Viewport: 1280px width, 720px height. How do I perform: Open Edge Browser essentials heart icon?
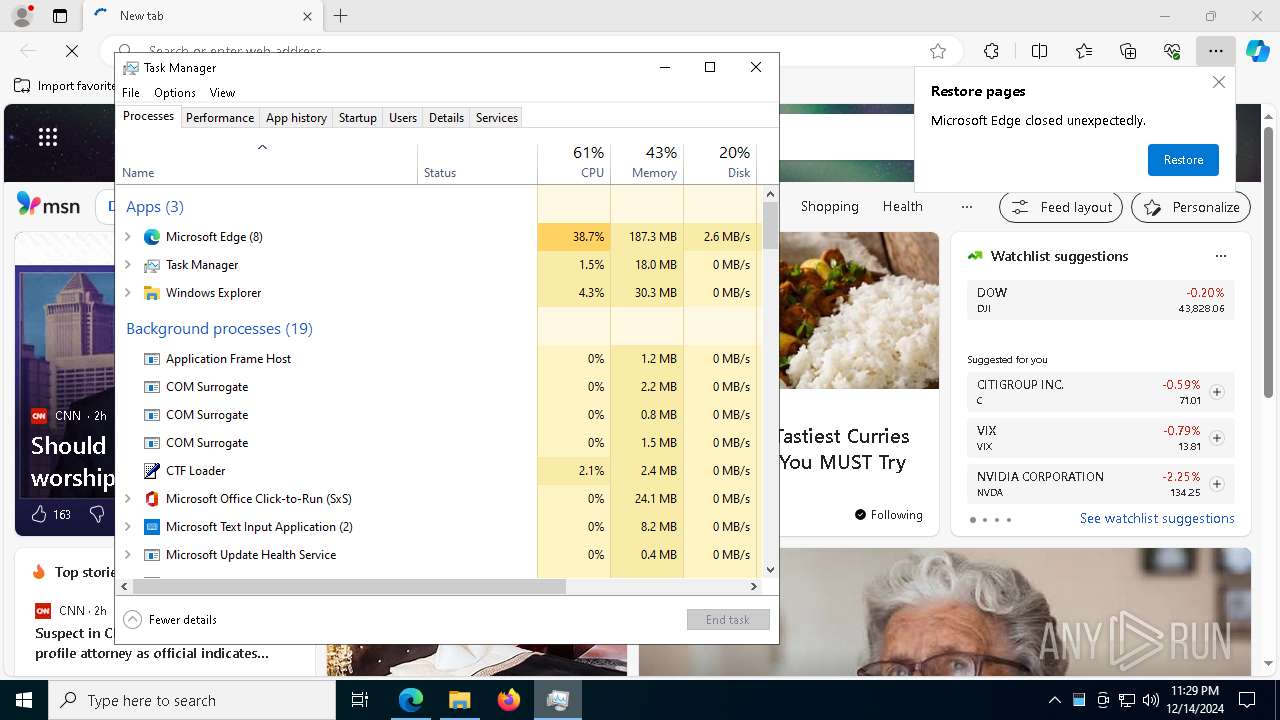point(1172,51)
